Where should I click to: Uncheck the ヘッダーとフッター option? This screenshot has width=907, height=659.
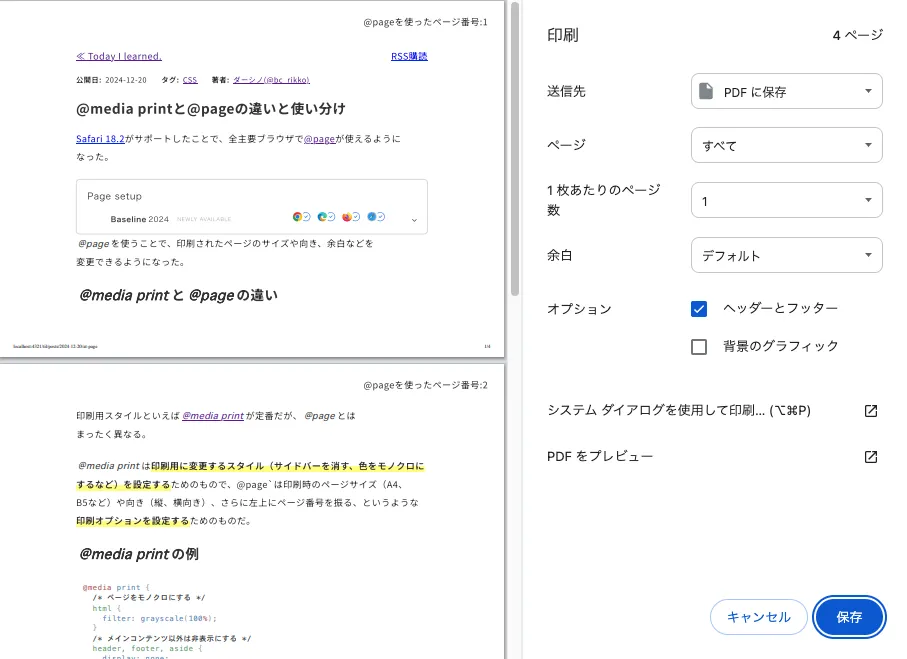699,309
